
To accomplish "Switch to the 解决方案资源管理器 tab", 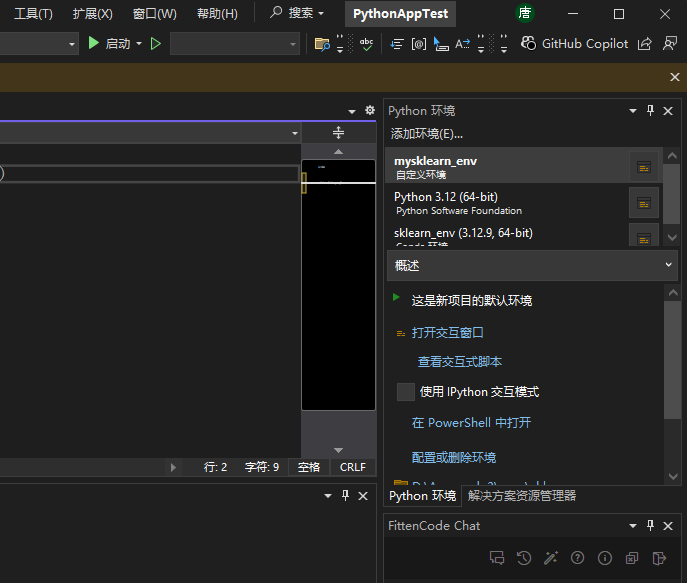I will [x=521, y=496].
